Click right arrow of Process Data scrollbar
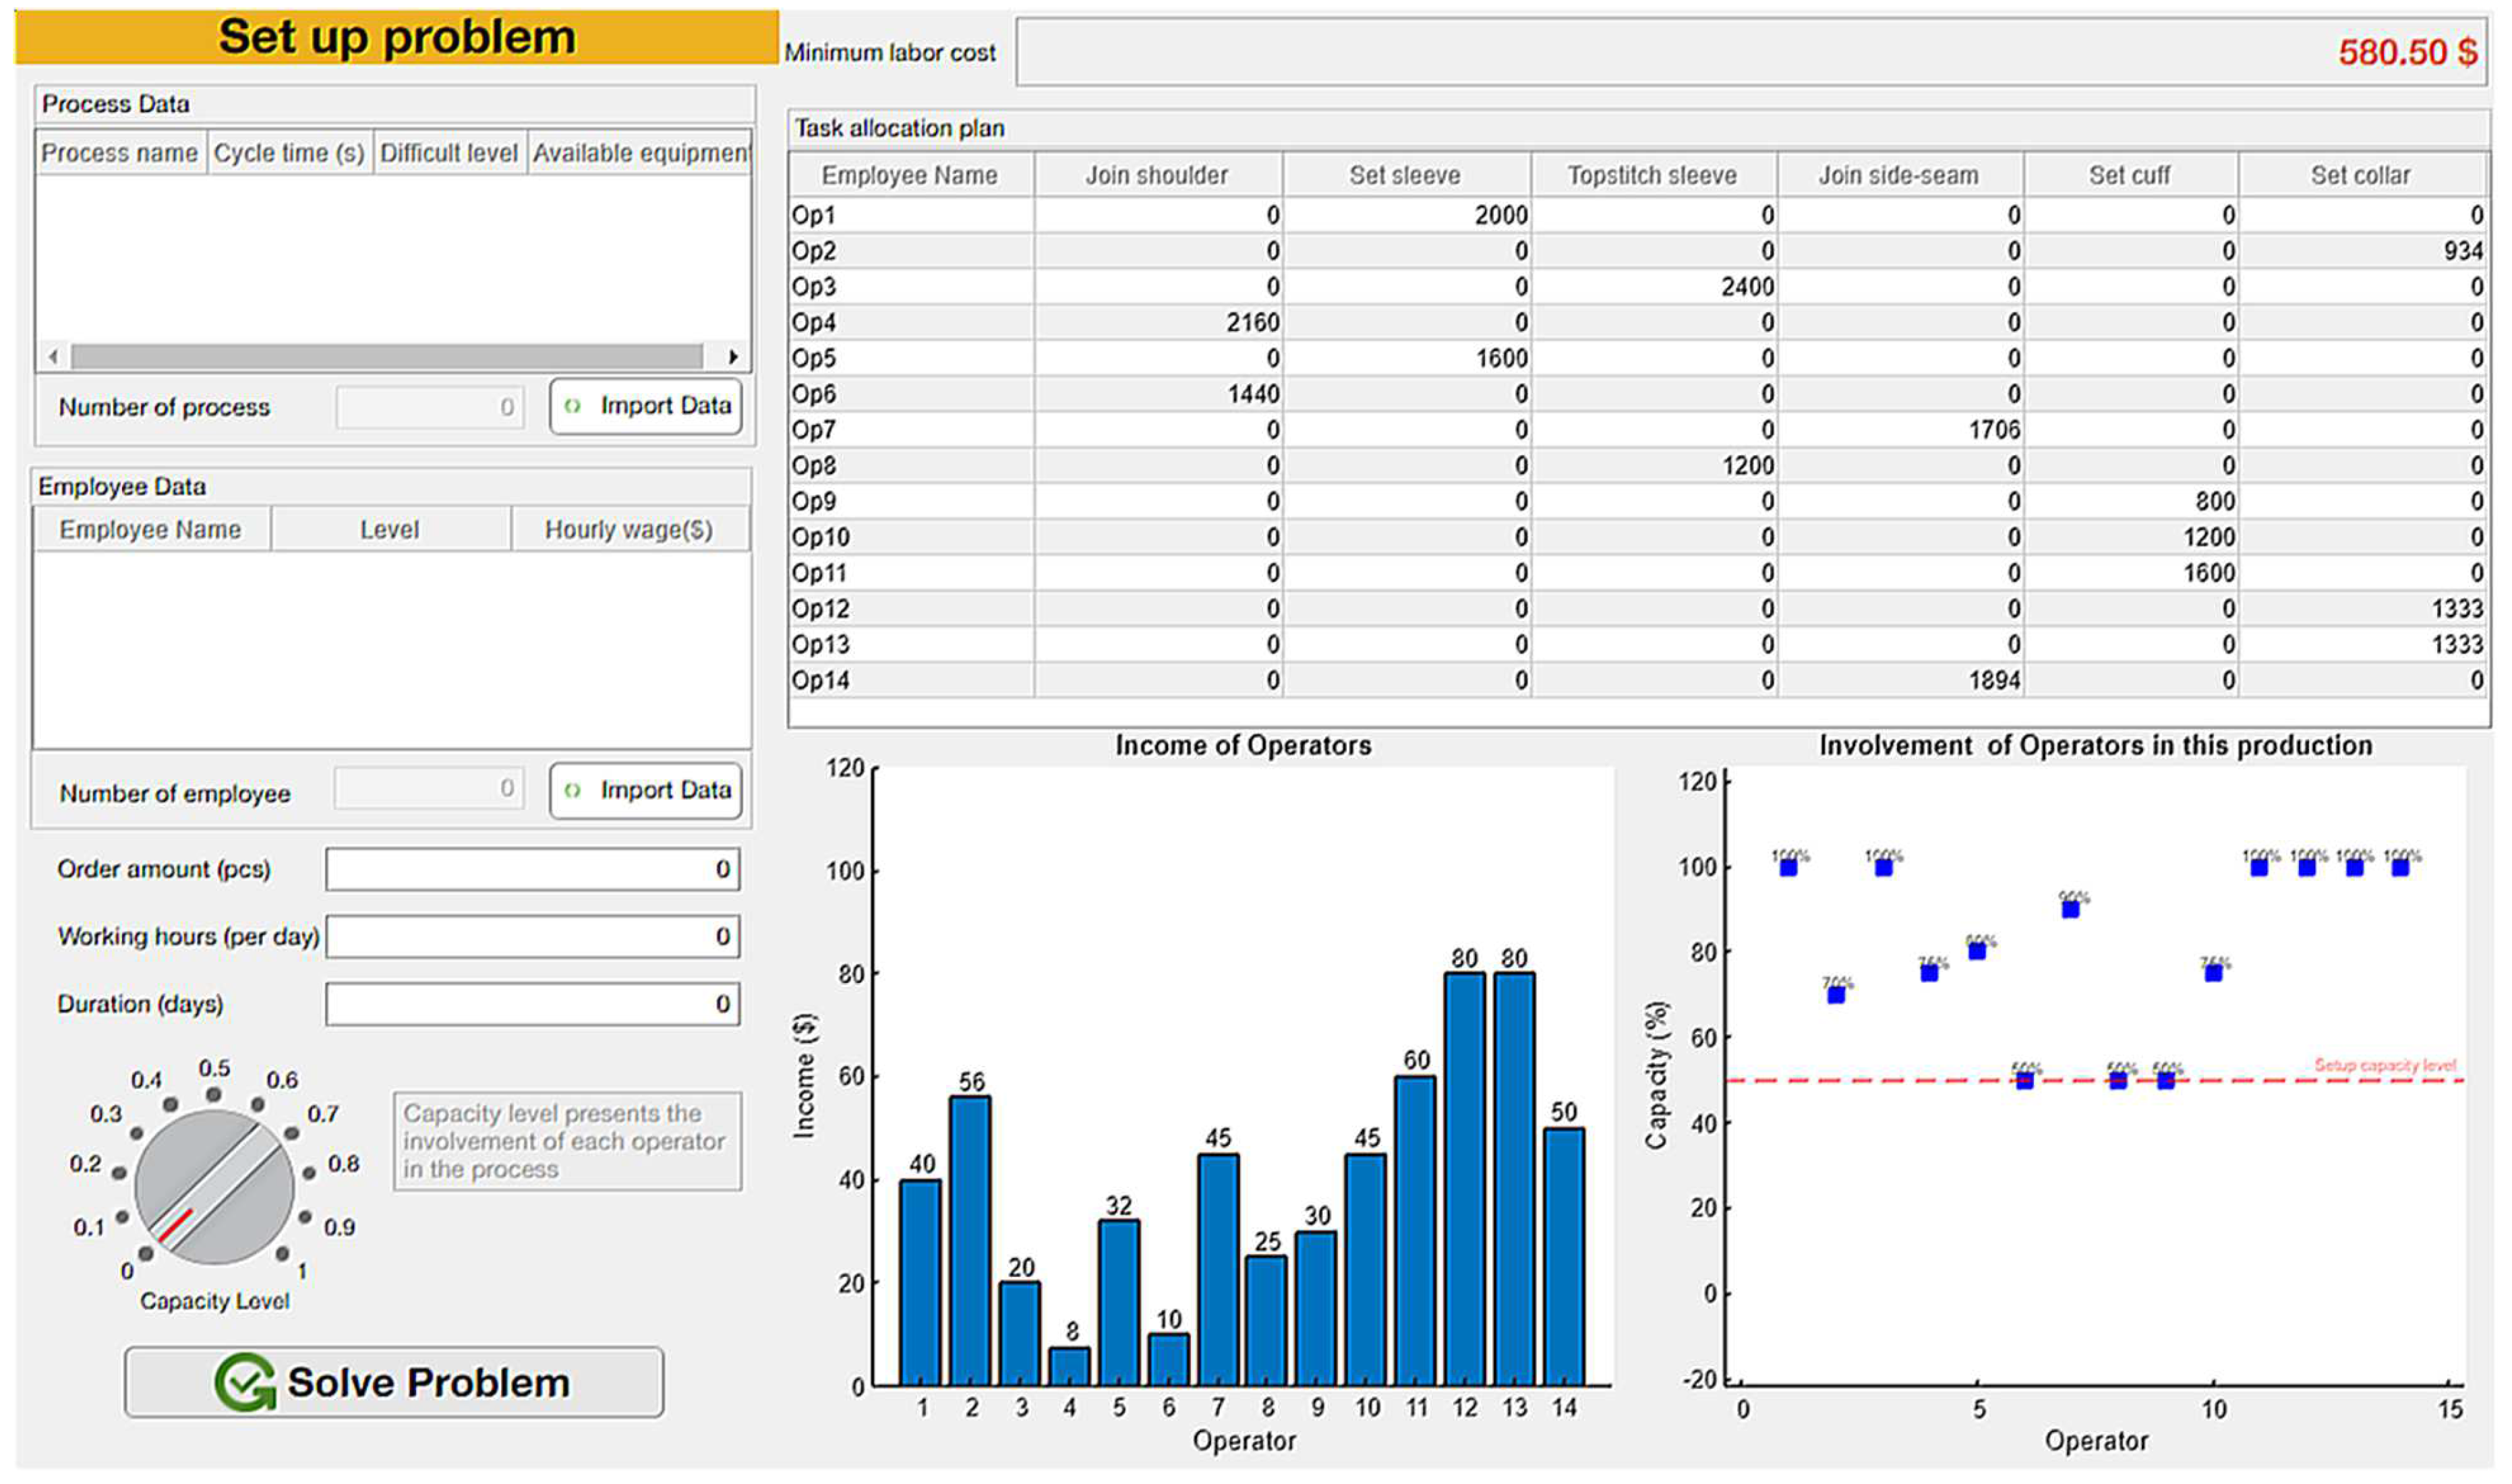This screenshot has height=1484, width=2512. tap(733, 357)
